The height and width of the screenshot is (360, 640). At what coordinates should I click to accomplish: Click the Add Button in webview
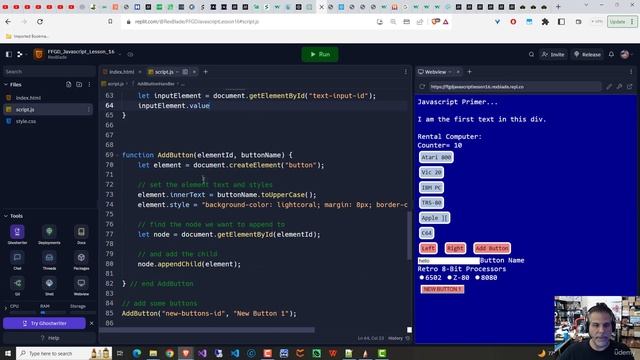click(x=492, y=248)
